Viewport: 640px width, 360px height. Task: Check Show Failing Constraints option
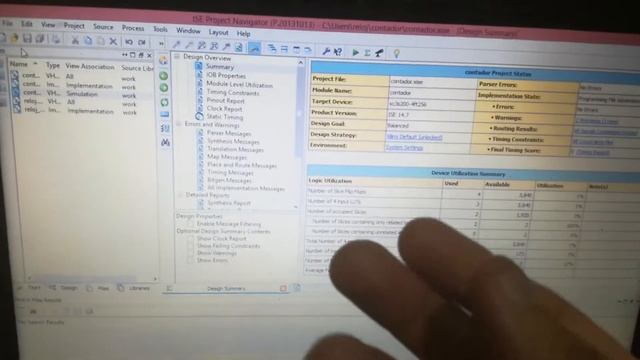[191, 246]
